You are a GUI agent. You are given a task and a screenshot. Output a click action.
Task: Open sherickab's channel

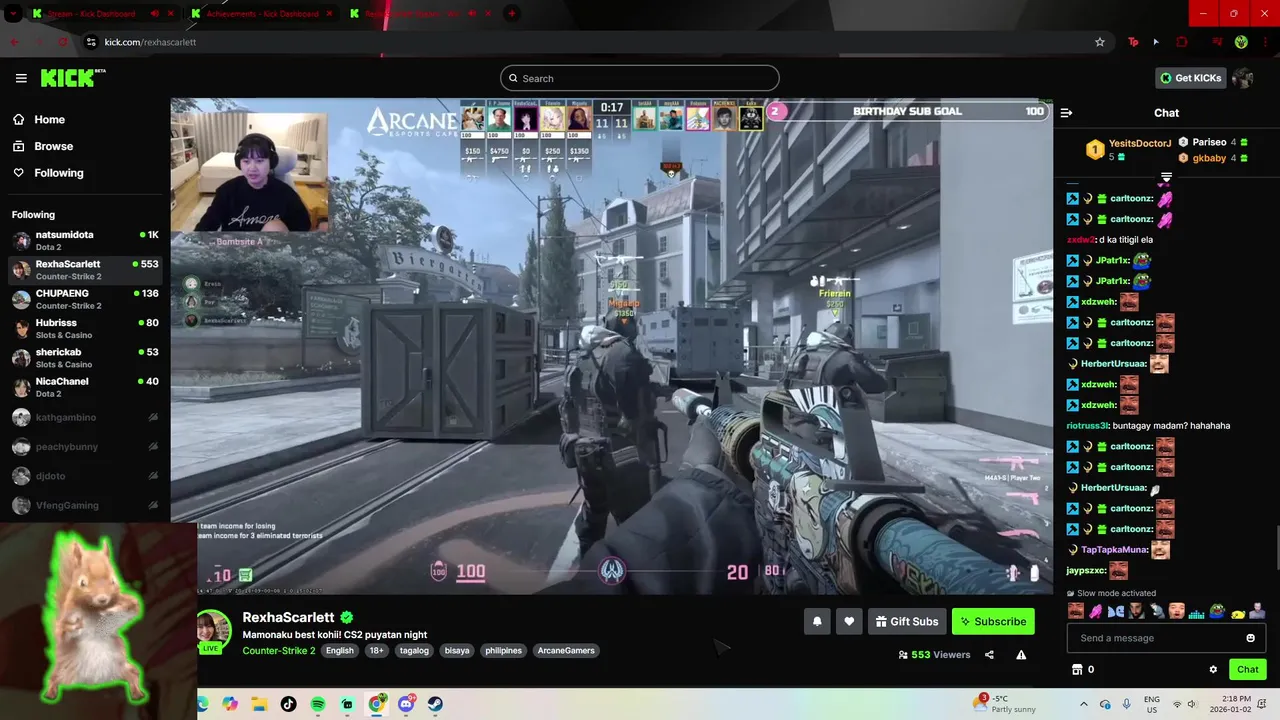point(85,358)
